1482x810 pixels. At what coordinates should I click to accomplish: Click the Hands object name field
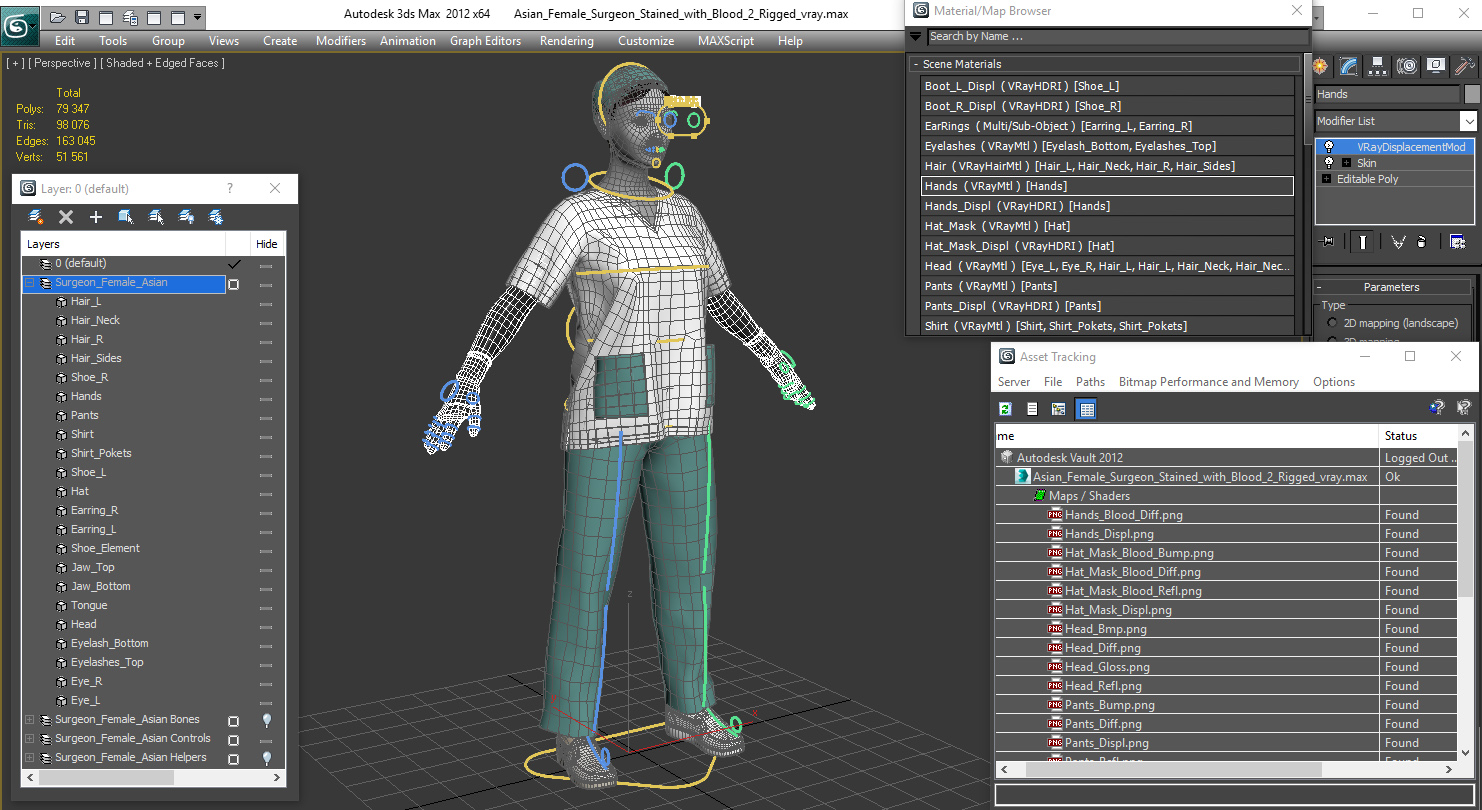pyautogui.click(x=1387, y=94)
